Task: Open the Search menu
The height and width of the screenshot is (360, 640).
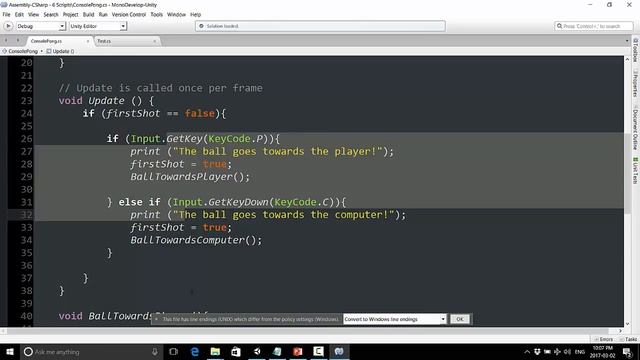Action: [51, 15]
